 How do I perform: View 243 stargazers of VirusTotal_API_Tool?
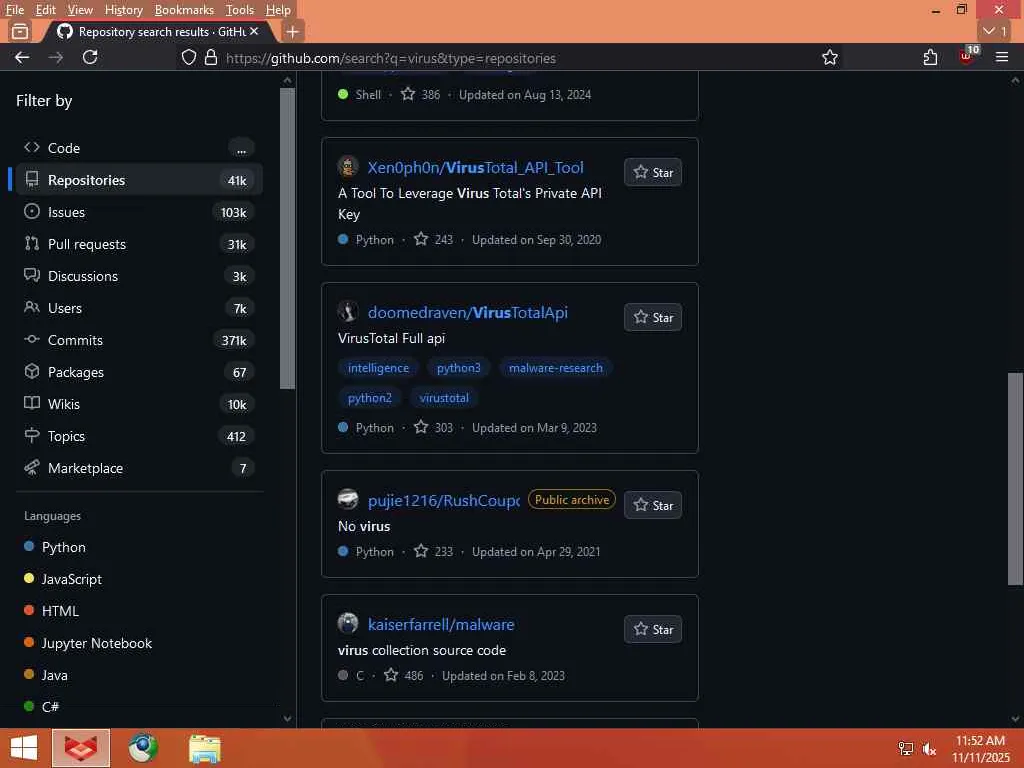pyautogui.click(x=434, y=240)
